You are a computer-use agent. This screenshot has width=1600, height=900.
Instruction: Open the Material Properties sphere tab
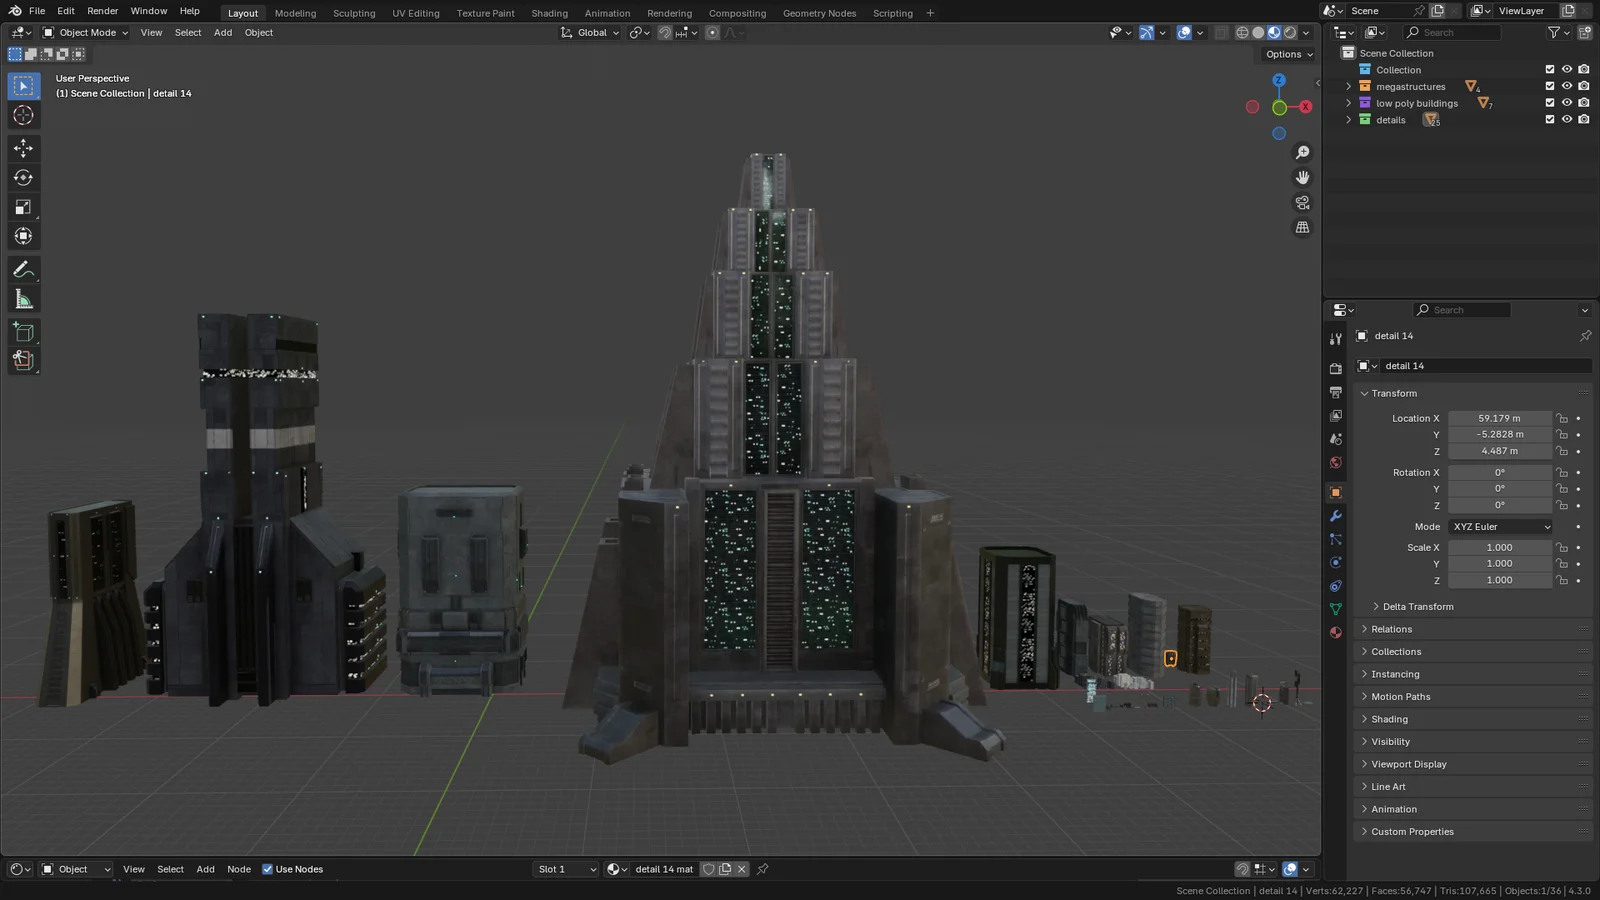[1336, 632]
